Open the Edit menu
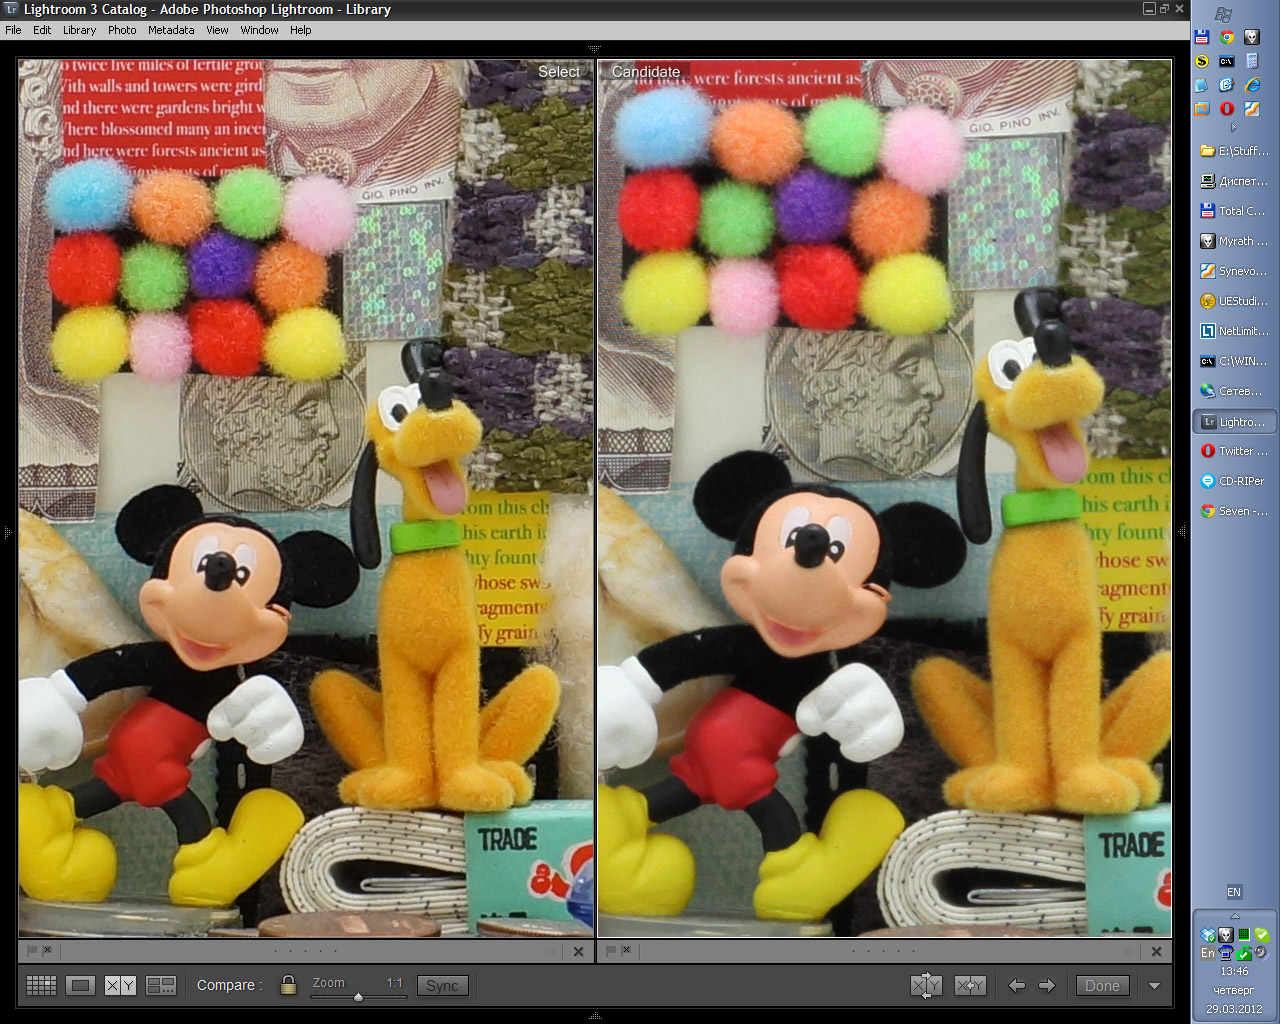Screen dimensions: 1280x1024 pos(42,30)
